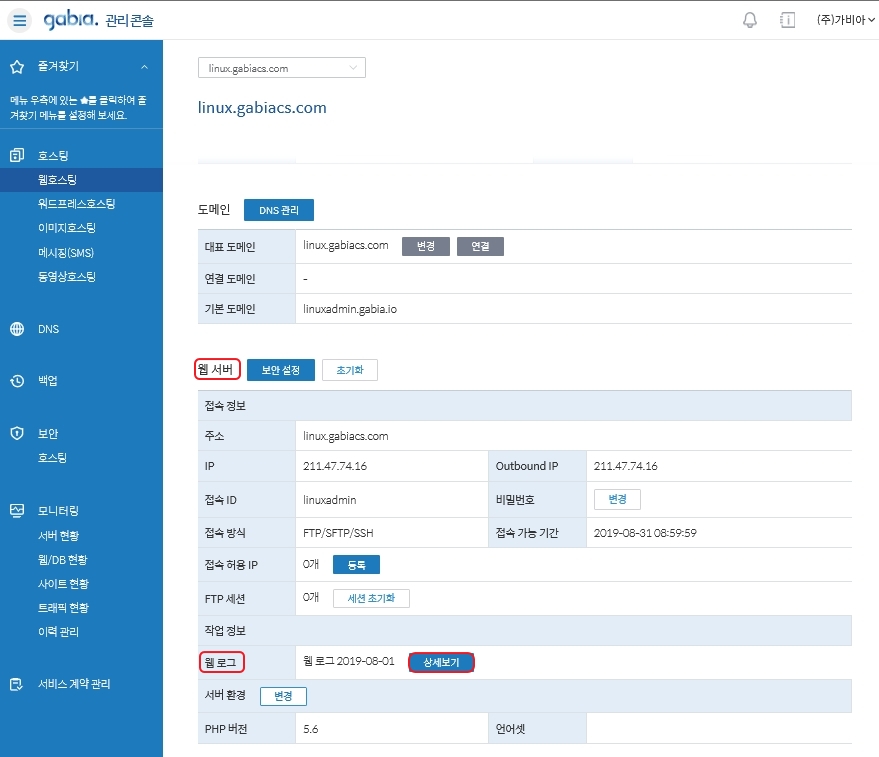Click the 초기화 button next to 웹 서버
Image resolution: width=879 pixels, height=757 pixels.
[350, 370]
